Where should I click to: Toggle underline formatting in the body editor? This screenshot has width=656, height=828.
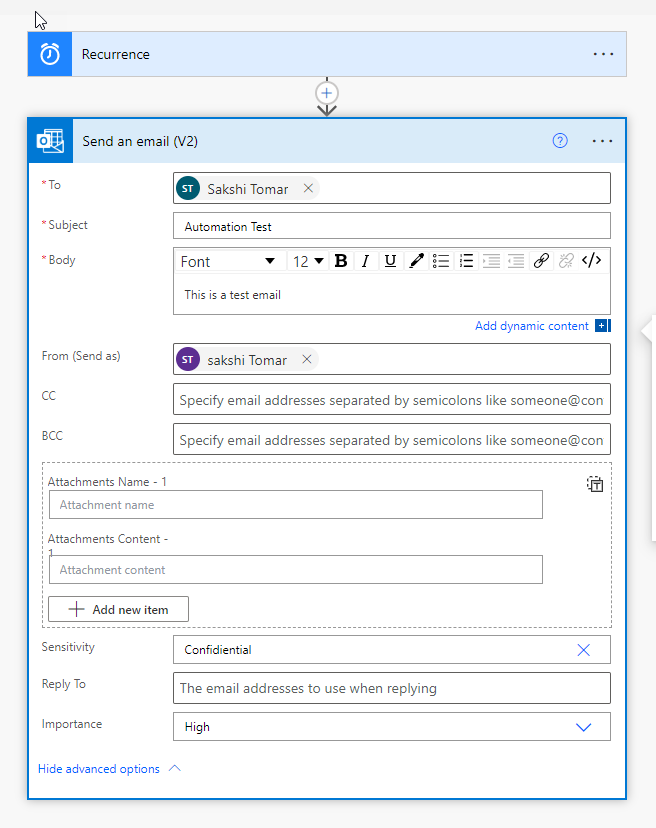(390, 261)
